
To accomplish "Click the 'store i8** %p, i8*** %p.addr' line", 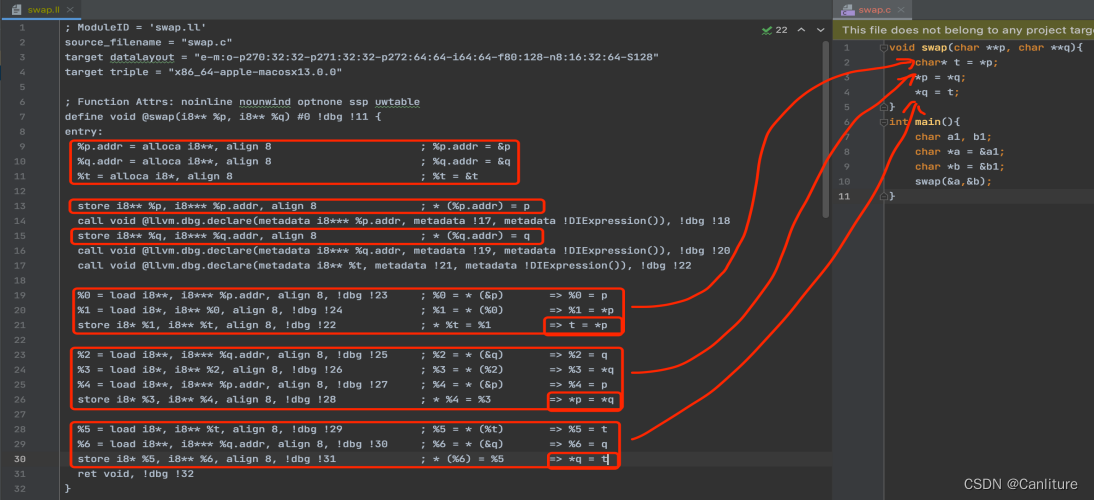I will coord(197,206).
